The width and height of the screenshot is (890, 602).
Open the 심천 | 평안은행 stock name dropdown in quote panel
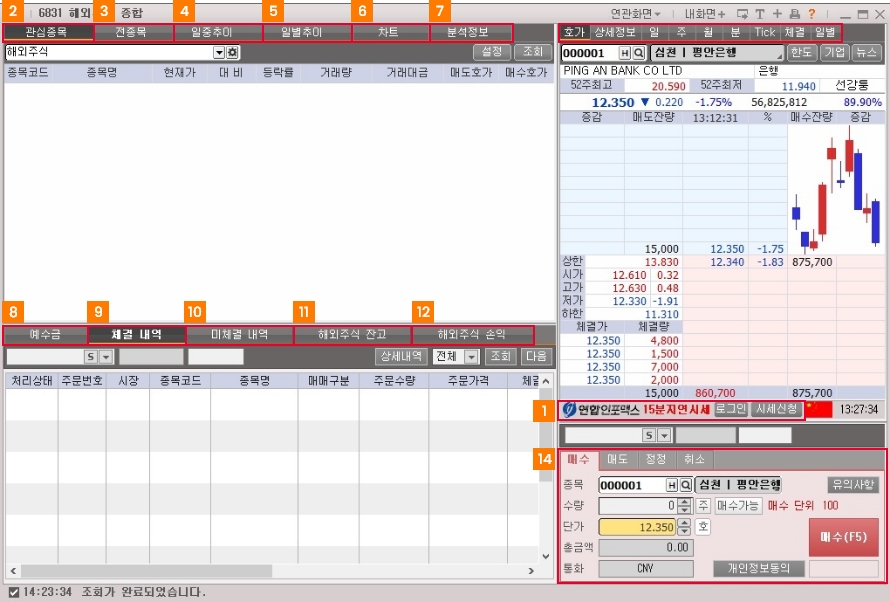[x=717, y=53]
